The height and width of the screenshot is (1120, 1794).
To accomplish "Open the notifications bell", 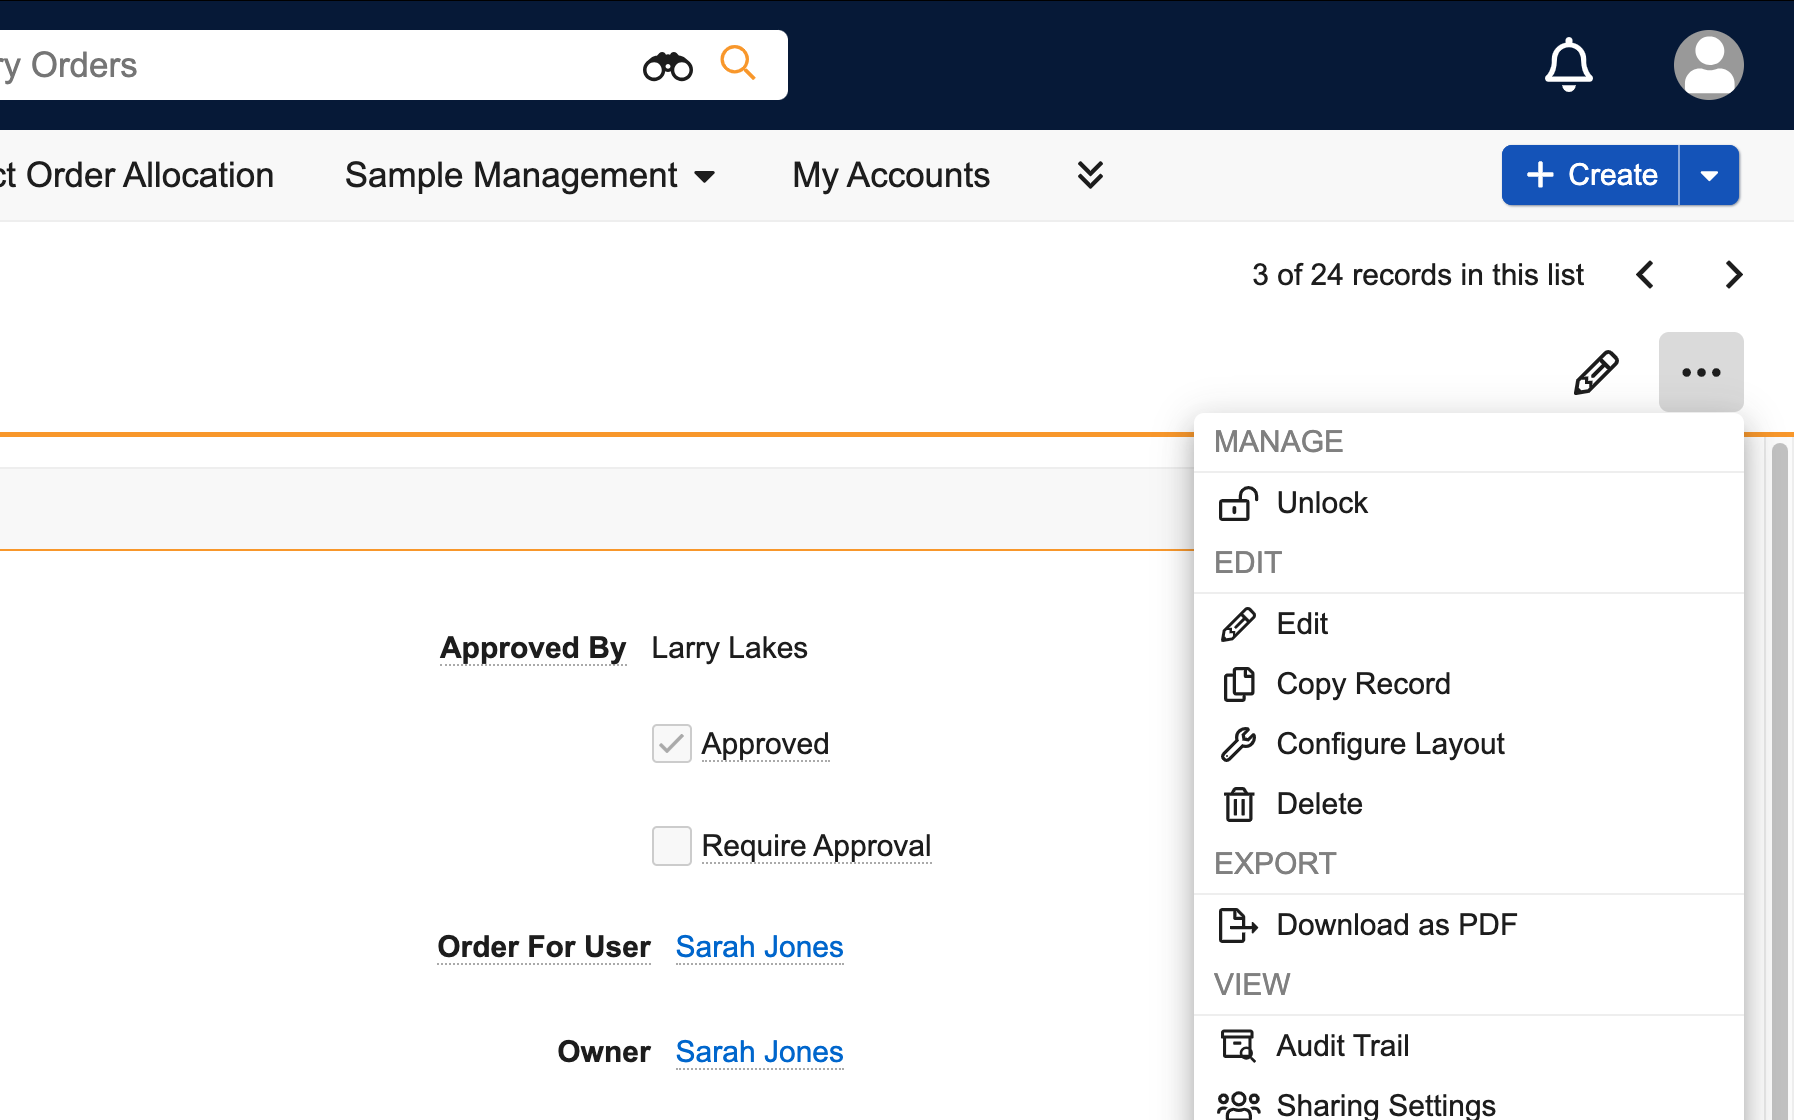I will pos(1568,65).
